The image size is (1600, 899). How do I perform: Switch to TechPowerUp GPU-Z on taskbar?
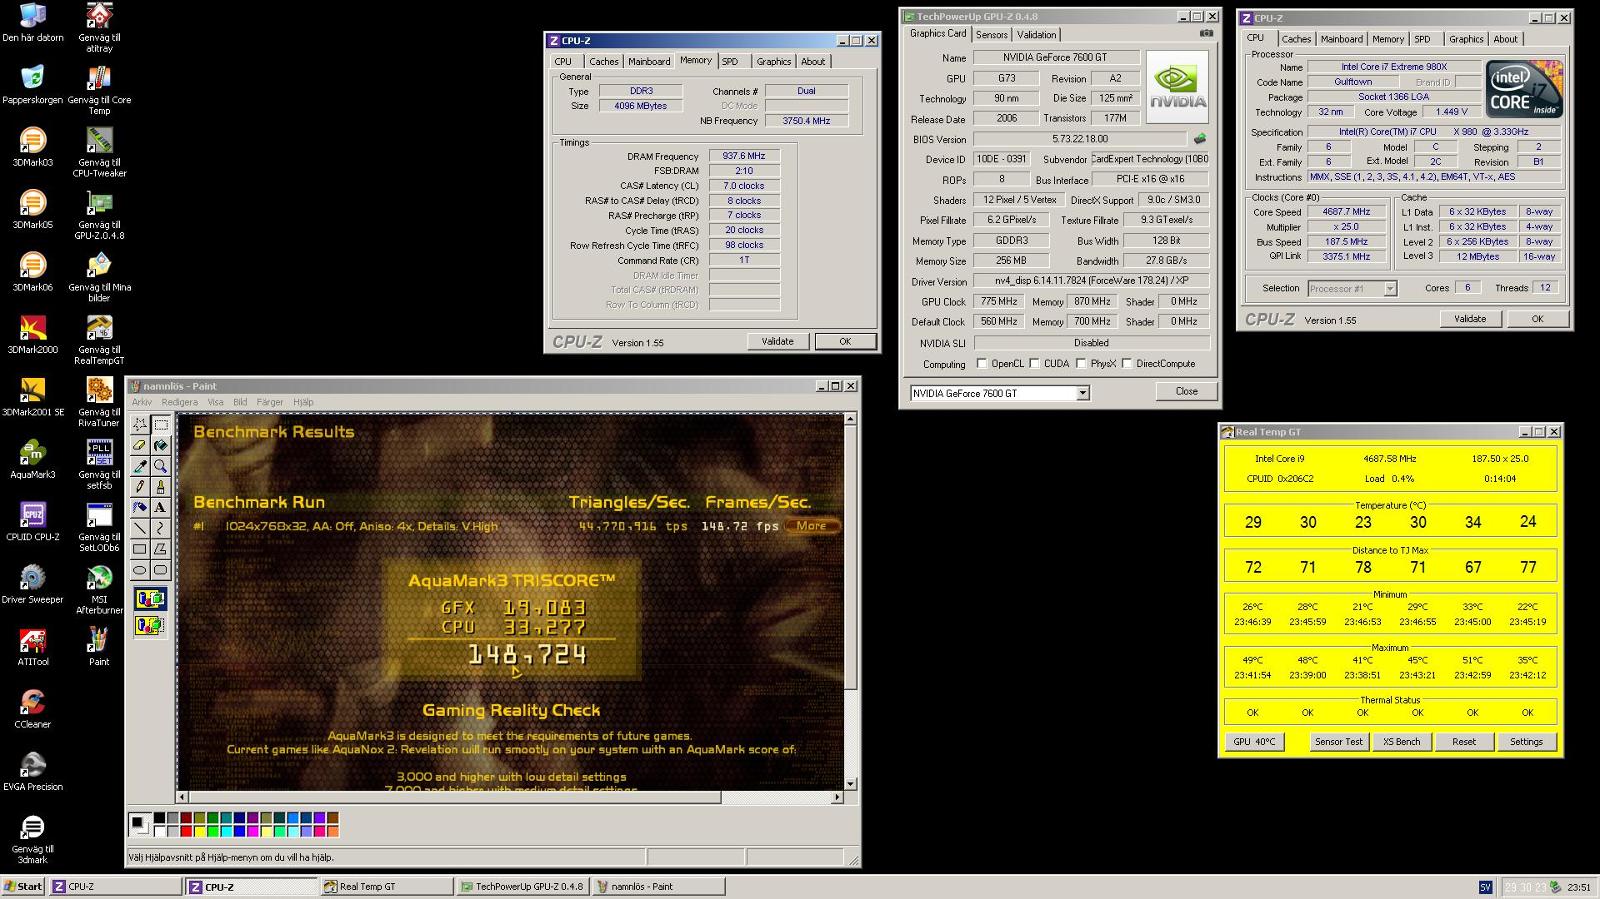pos(523,887)
